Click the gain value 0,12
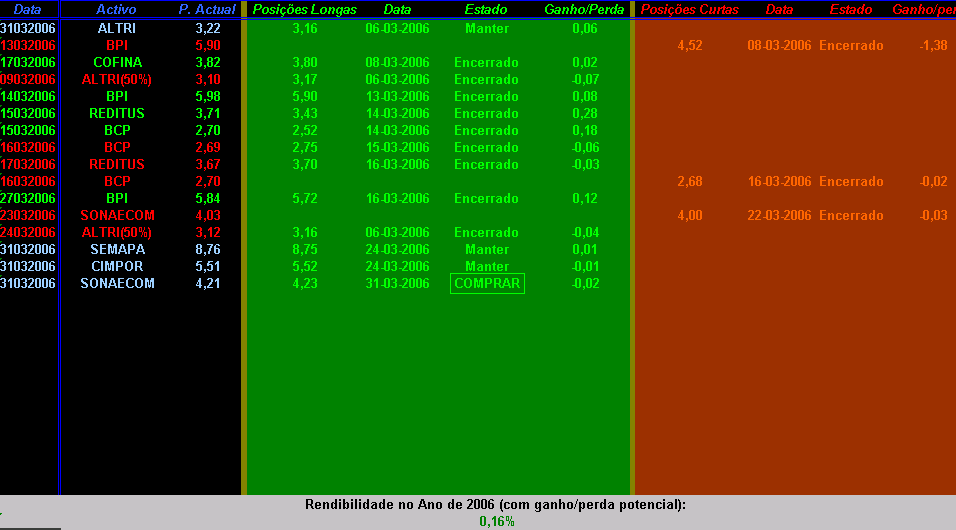The width and height of the screenshot is (956, 530). (x=585, y=198)
